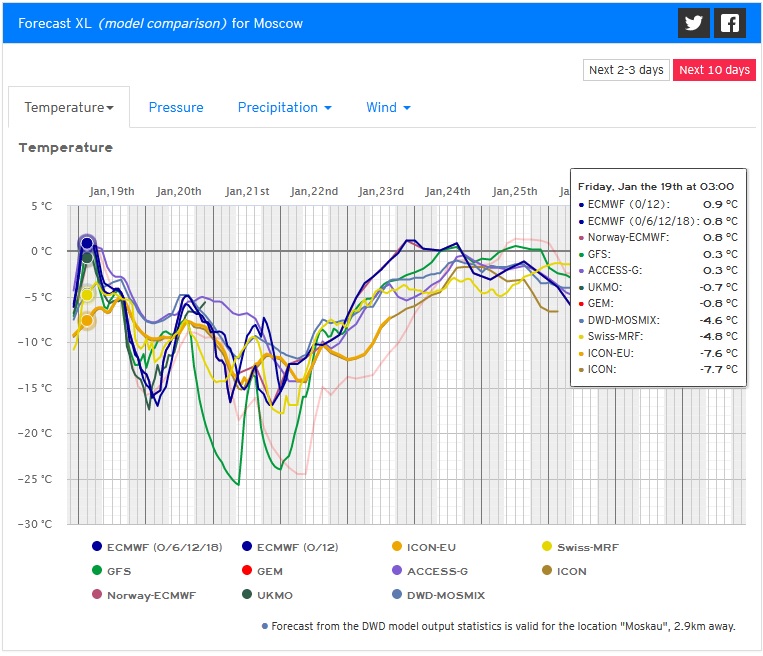Click the UKMO -0.7 °C tooltip row
Image resolution: width=763 pixels, height=656 pixels.
[658, 287]
